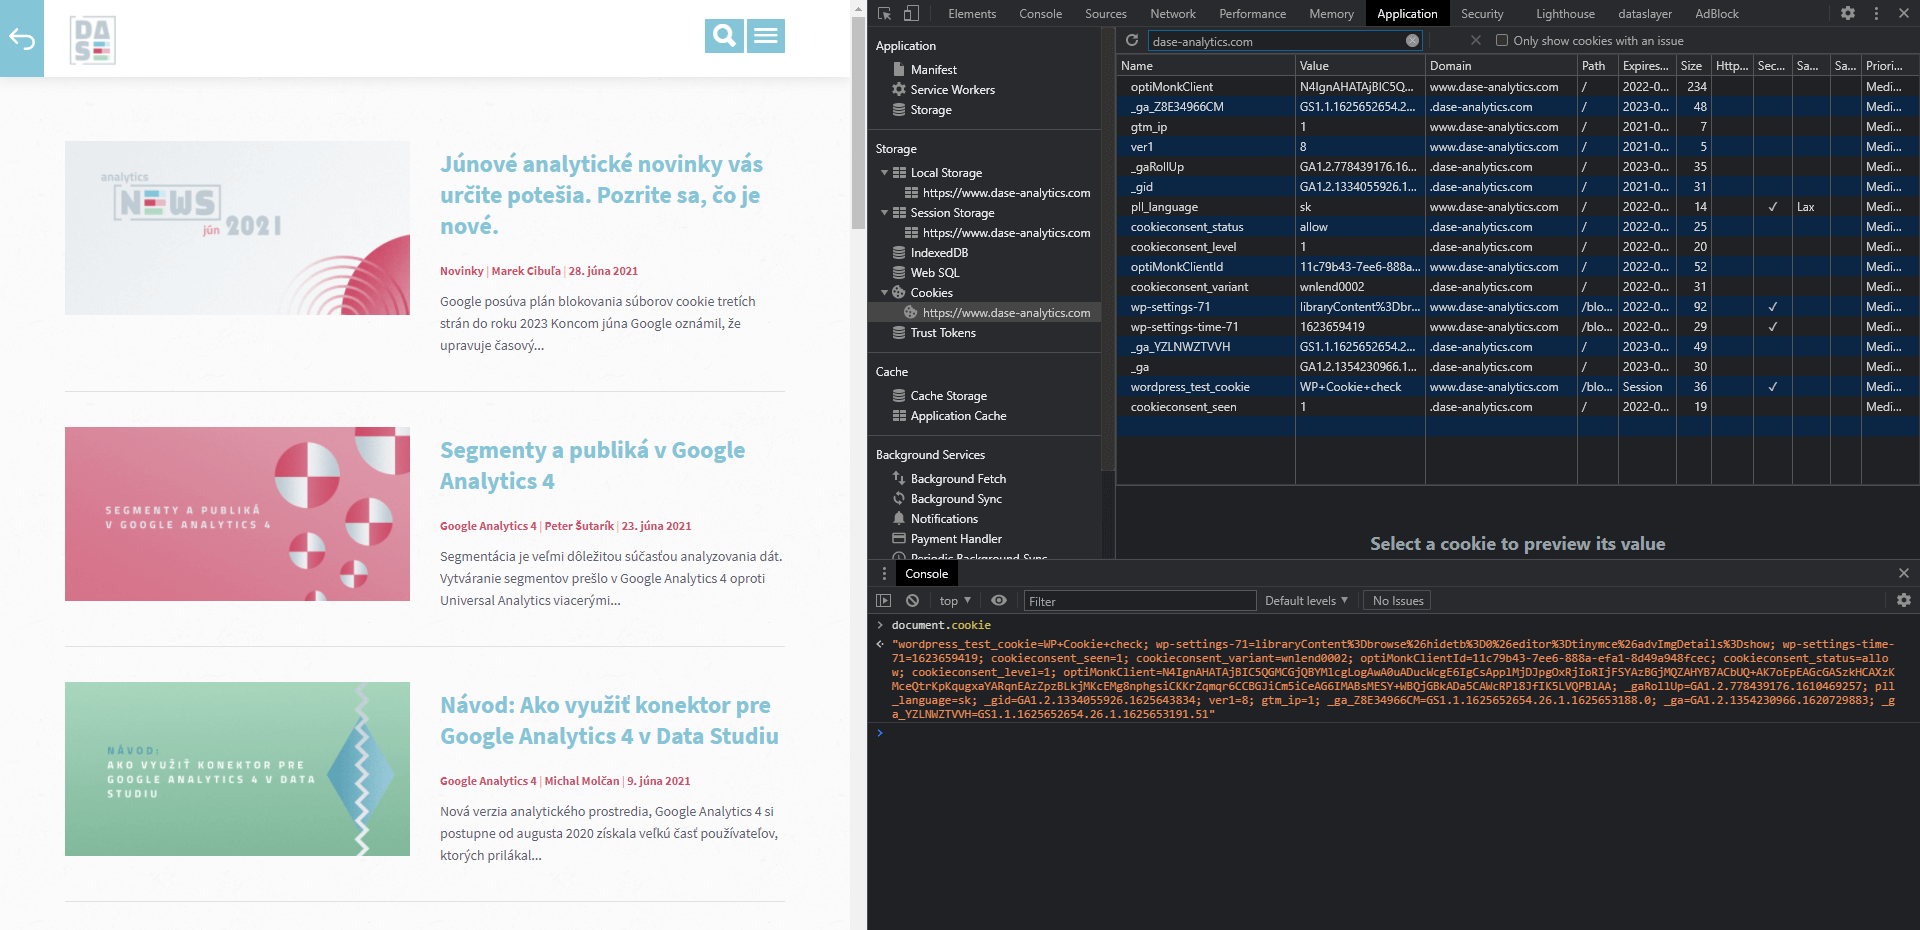Open the DevTools three-dot customize menu

(1876, 13)
